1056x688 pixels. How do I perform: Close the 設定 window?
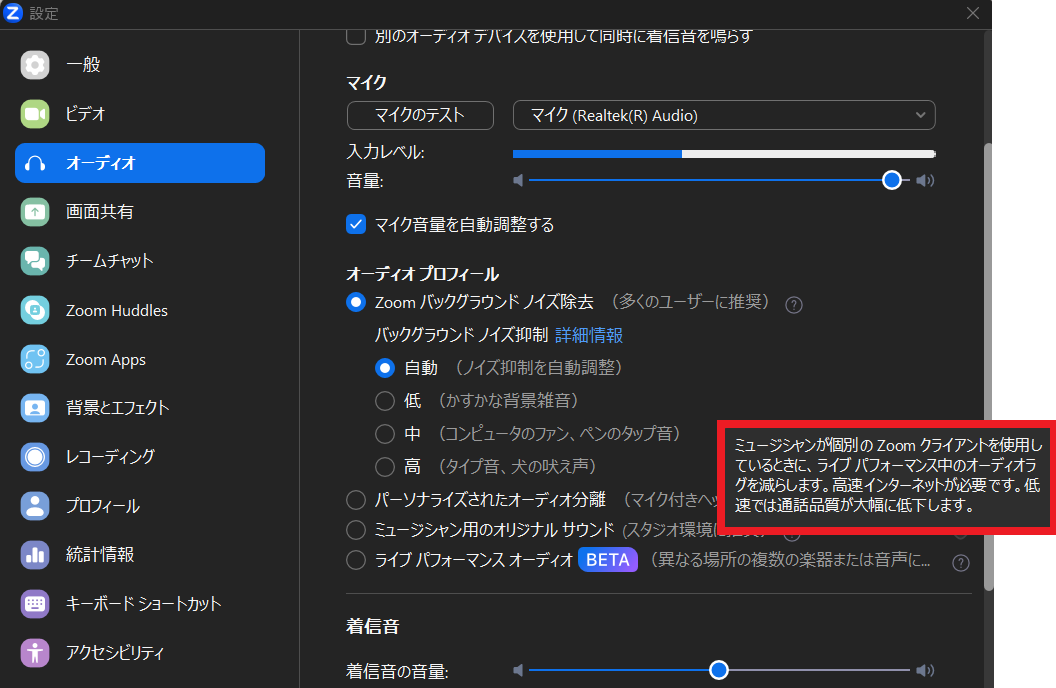pos(972,13)
